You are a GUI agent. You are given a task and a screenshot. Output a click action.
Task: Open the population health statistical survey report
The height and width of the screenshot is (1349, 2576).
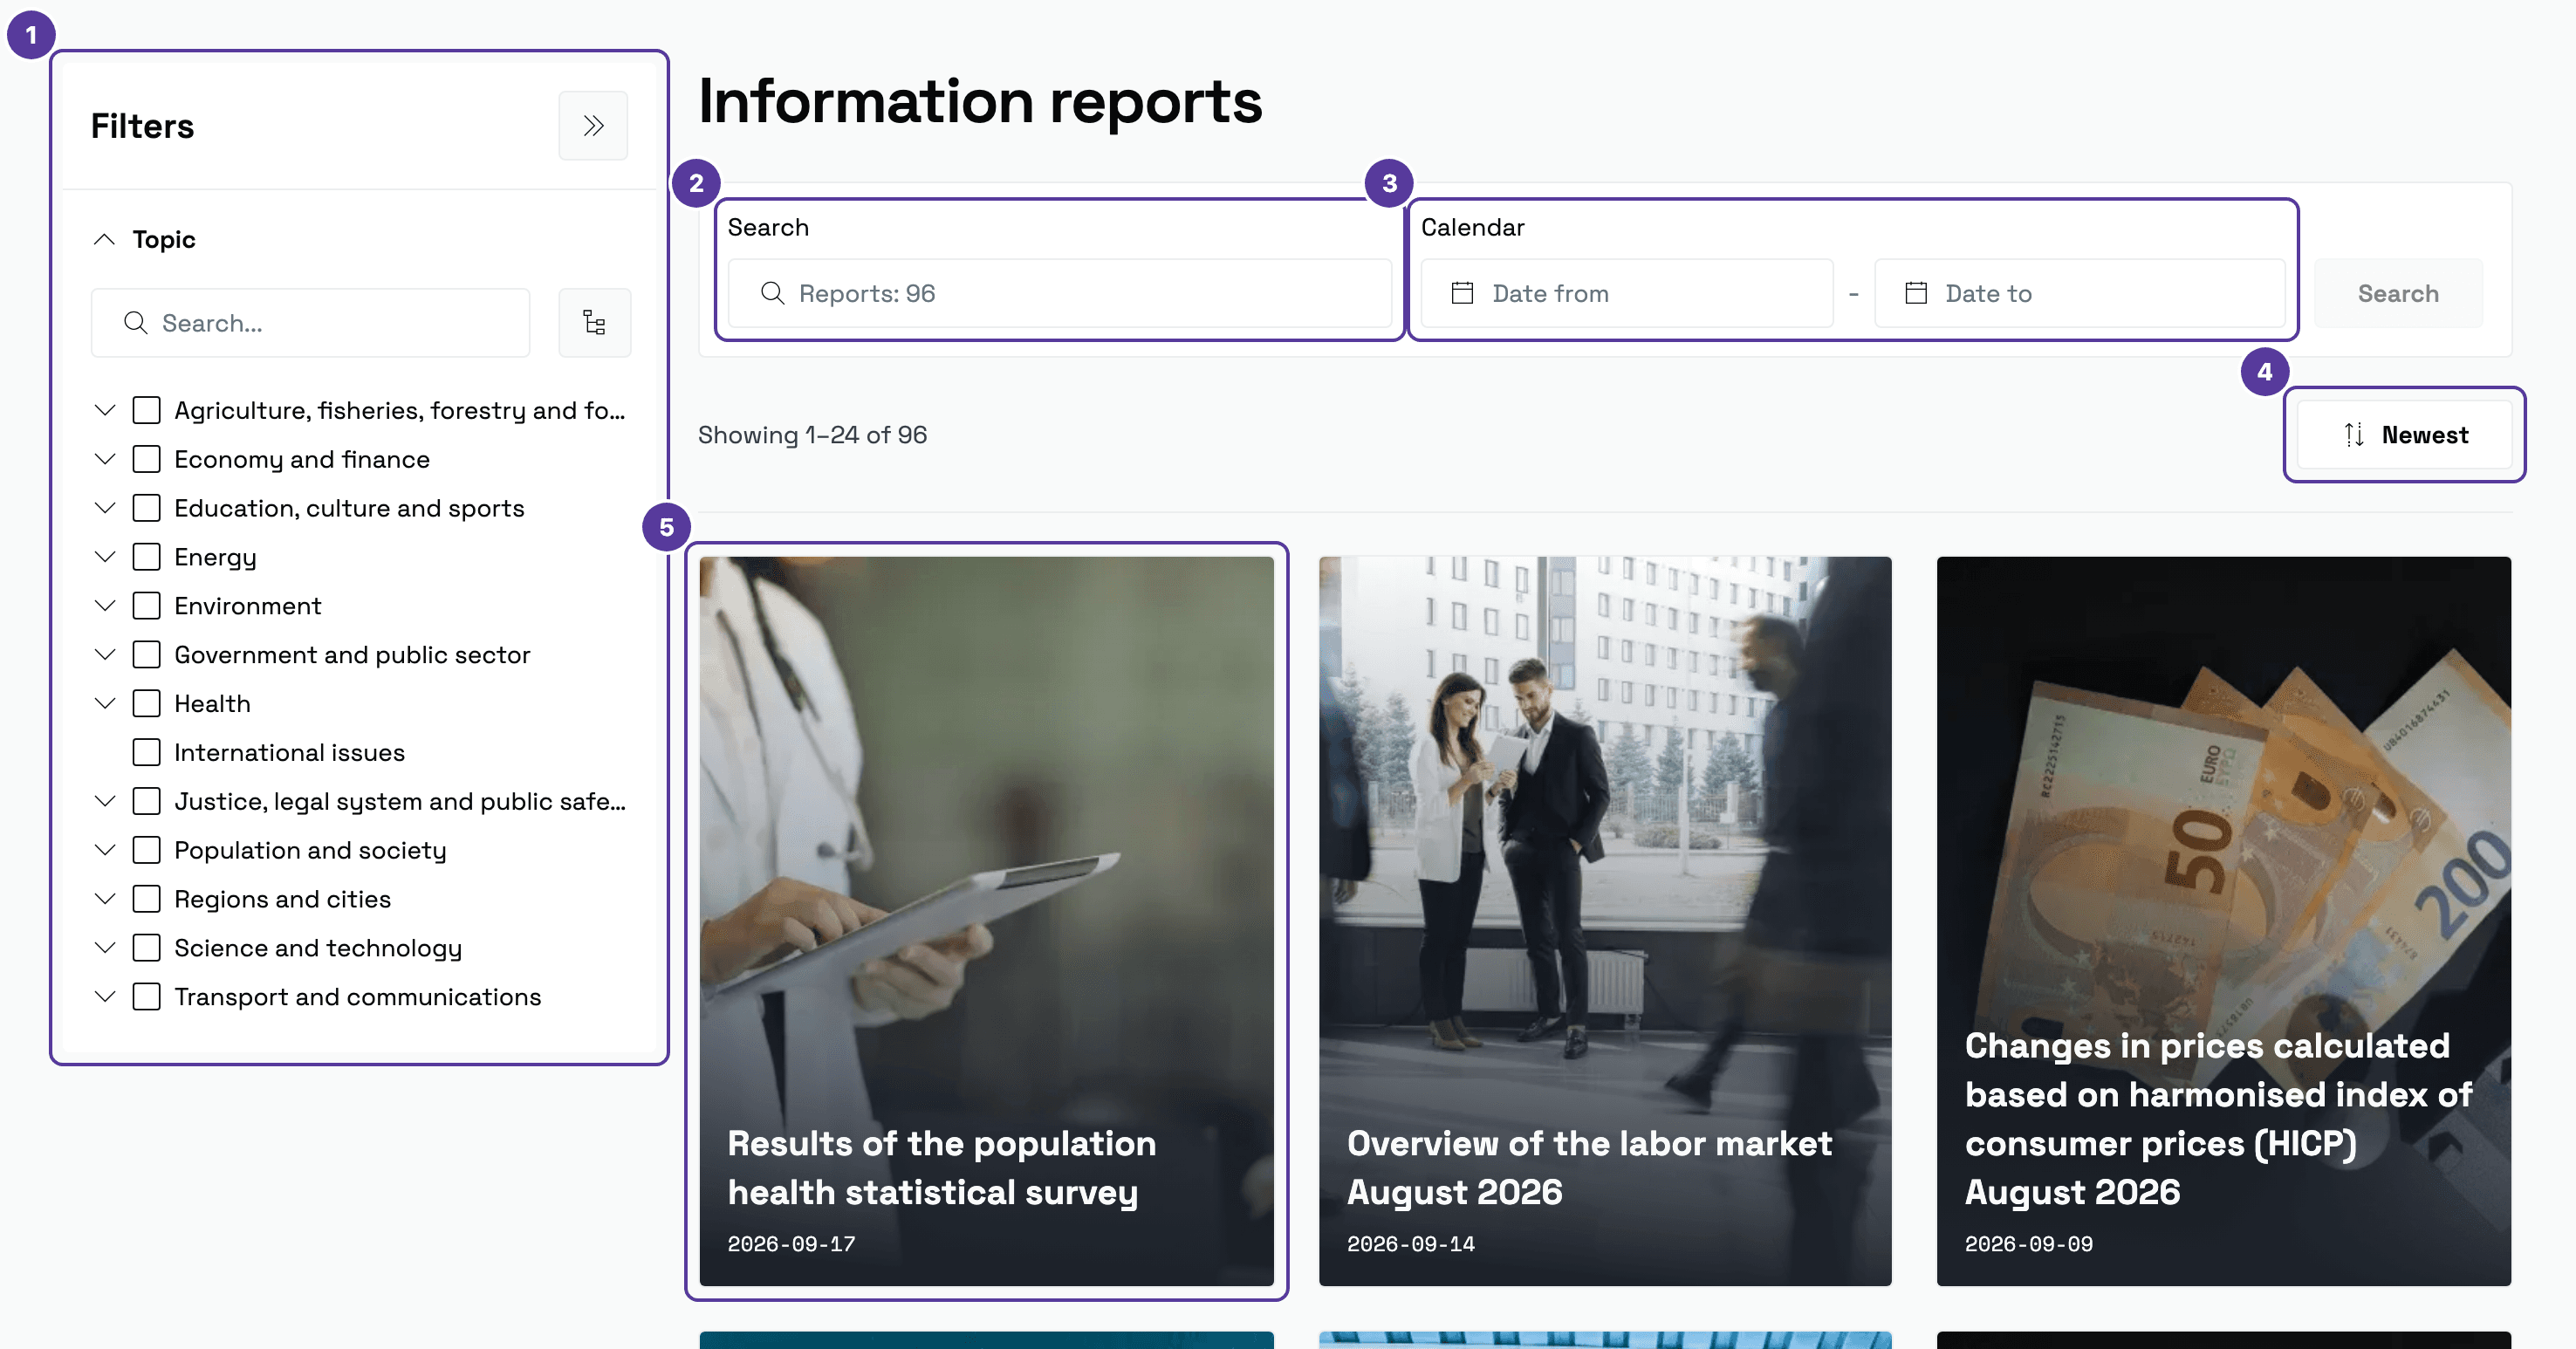click(987, 921)
